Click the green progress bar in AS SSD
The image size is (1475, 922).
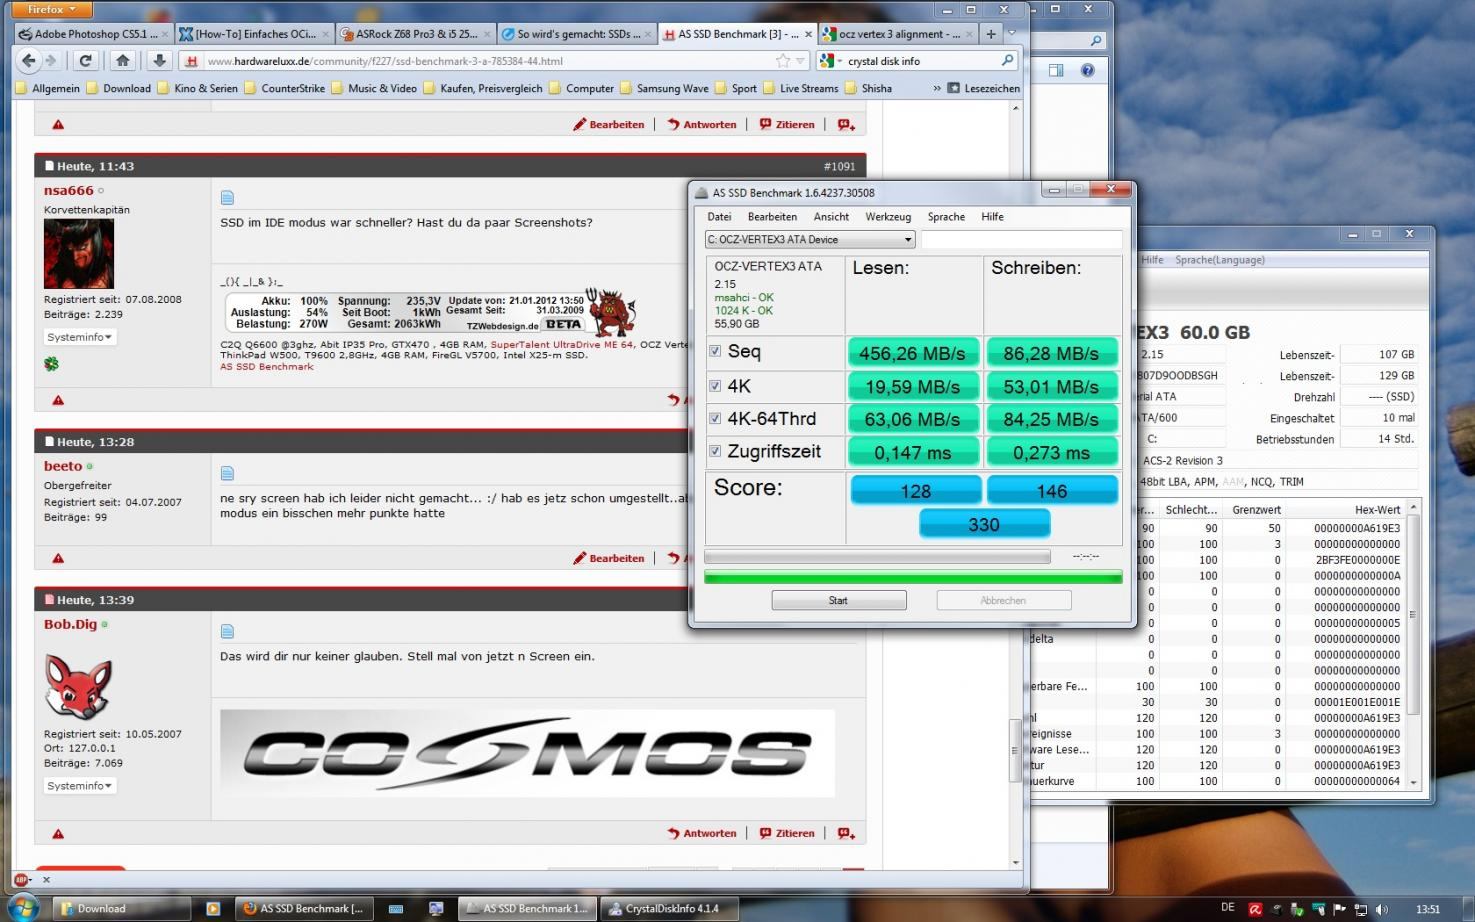pyautogui.click(x=913, y=577)
